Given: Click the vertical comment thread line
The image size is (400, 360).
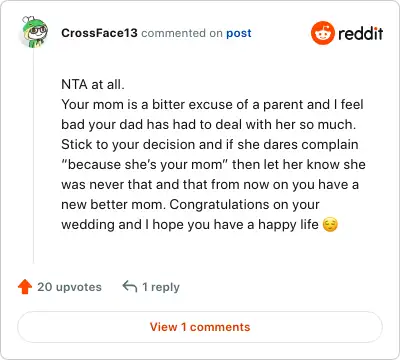Looking at the screenshot, I should [34, 155].
